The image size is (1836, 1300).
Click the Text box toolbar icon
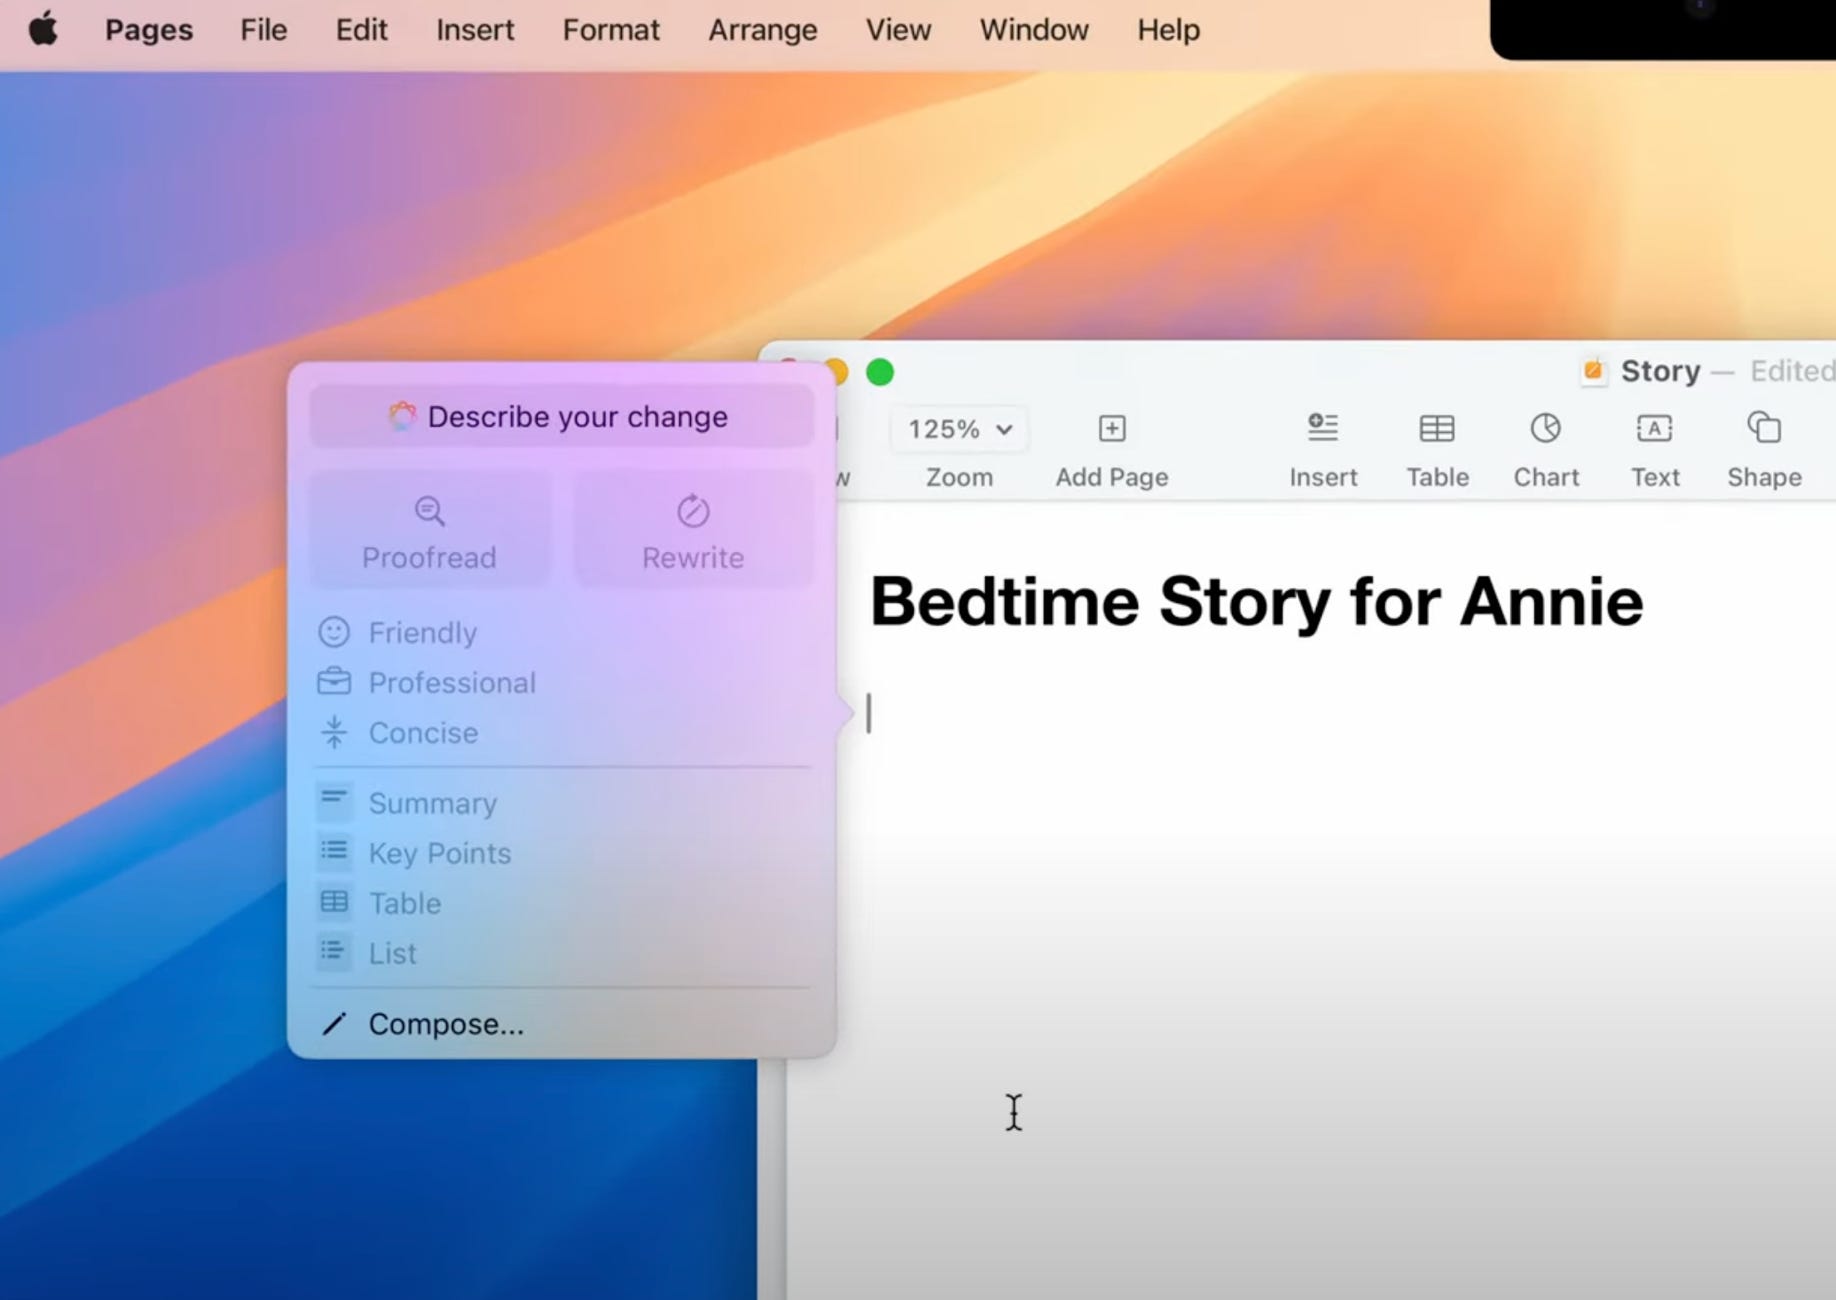(1654, 429)
